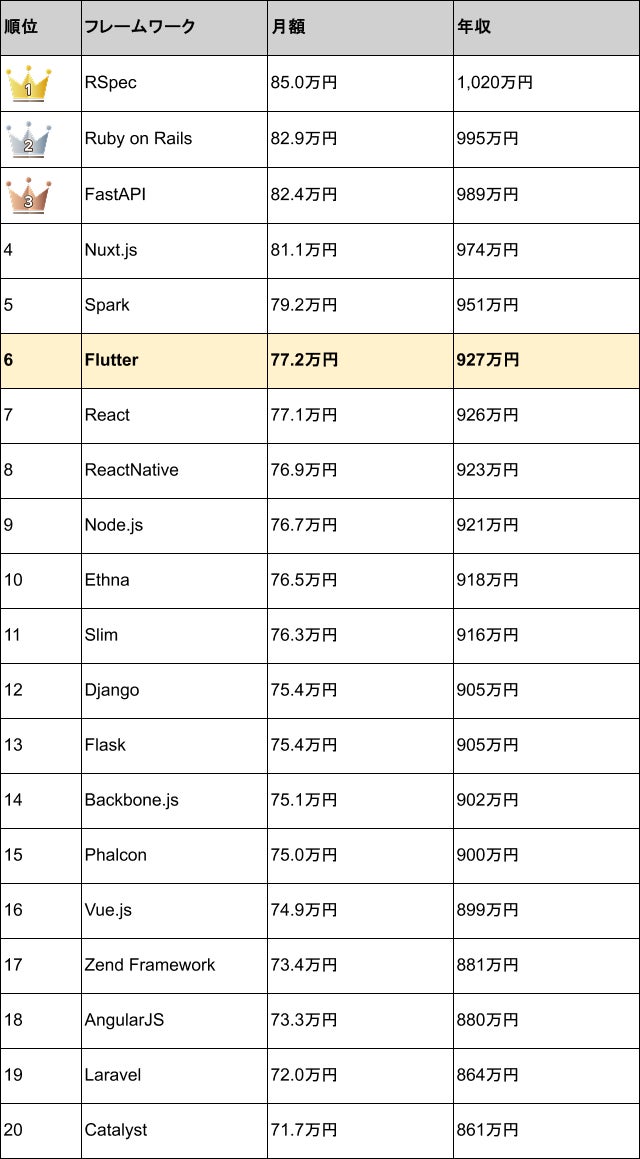The height and width of the screenshot is (1159, 640).
Task: Select the highlighted Flutter cell
Action: click(174, 360)
